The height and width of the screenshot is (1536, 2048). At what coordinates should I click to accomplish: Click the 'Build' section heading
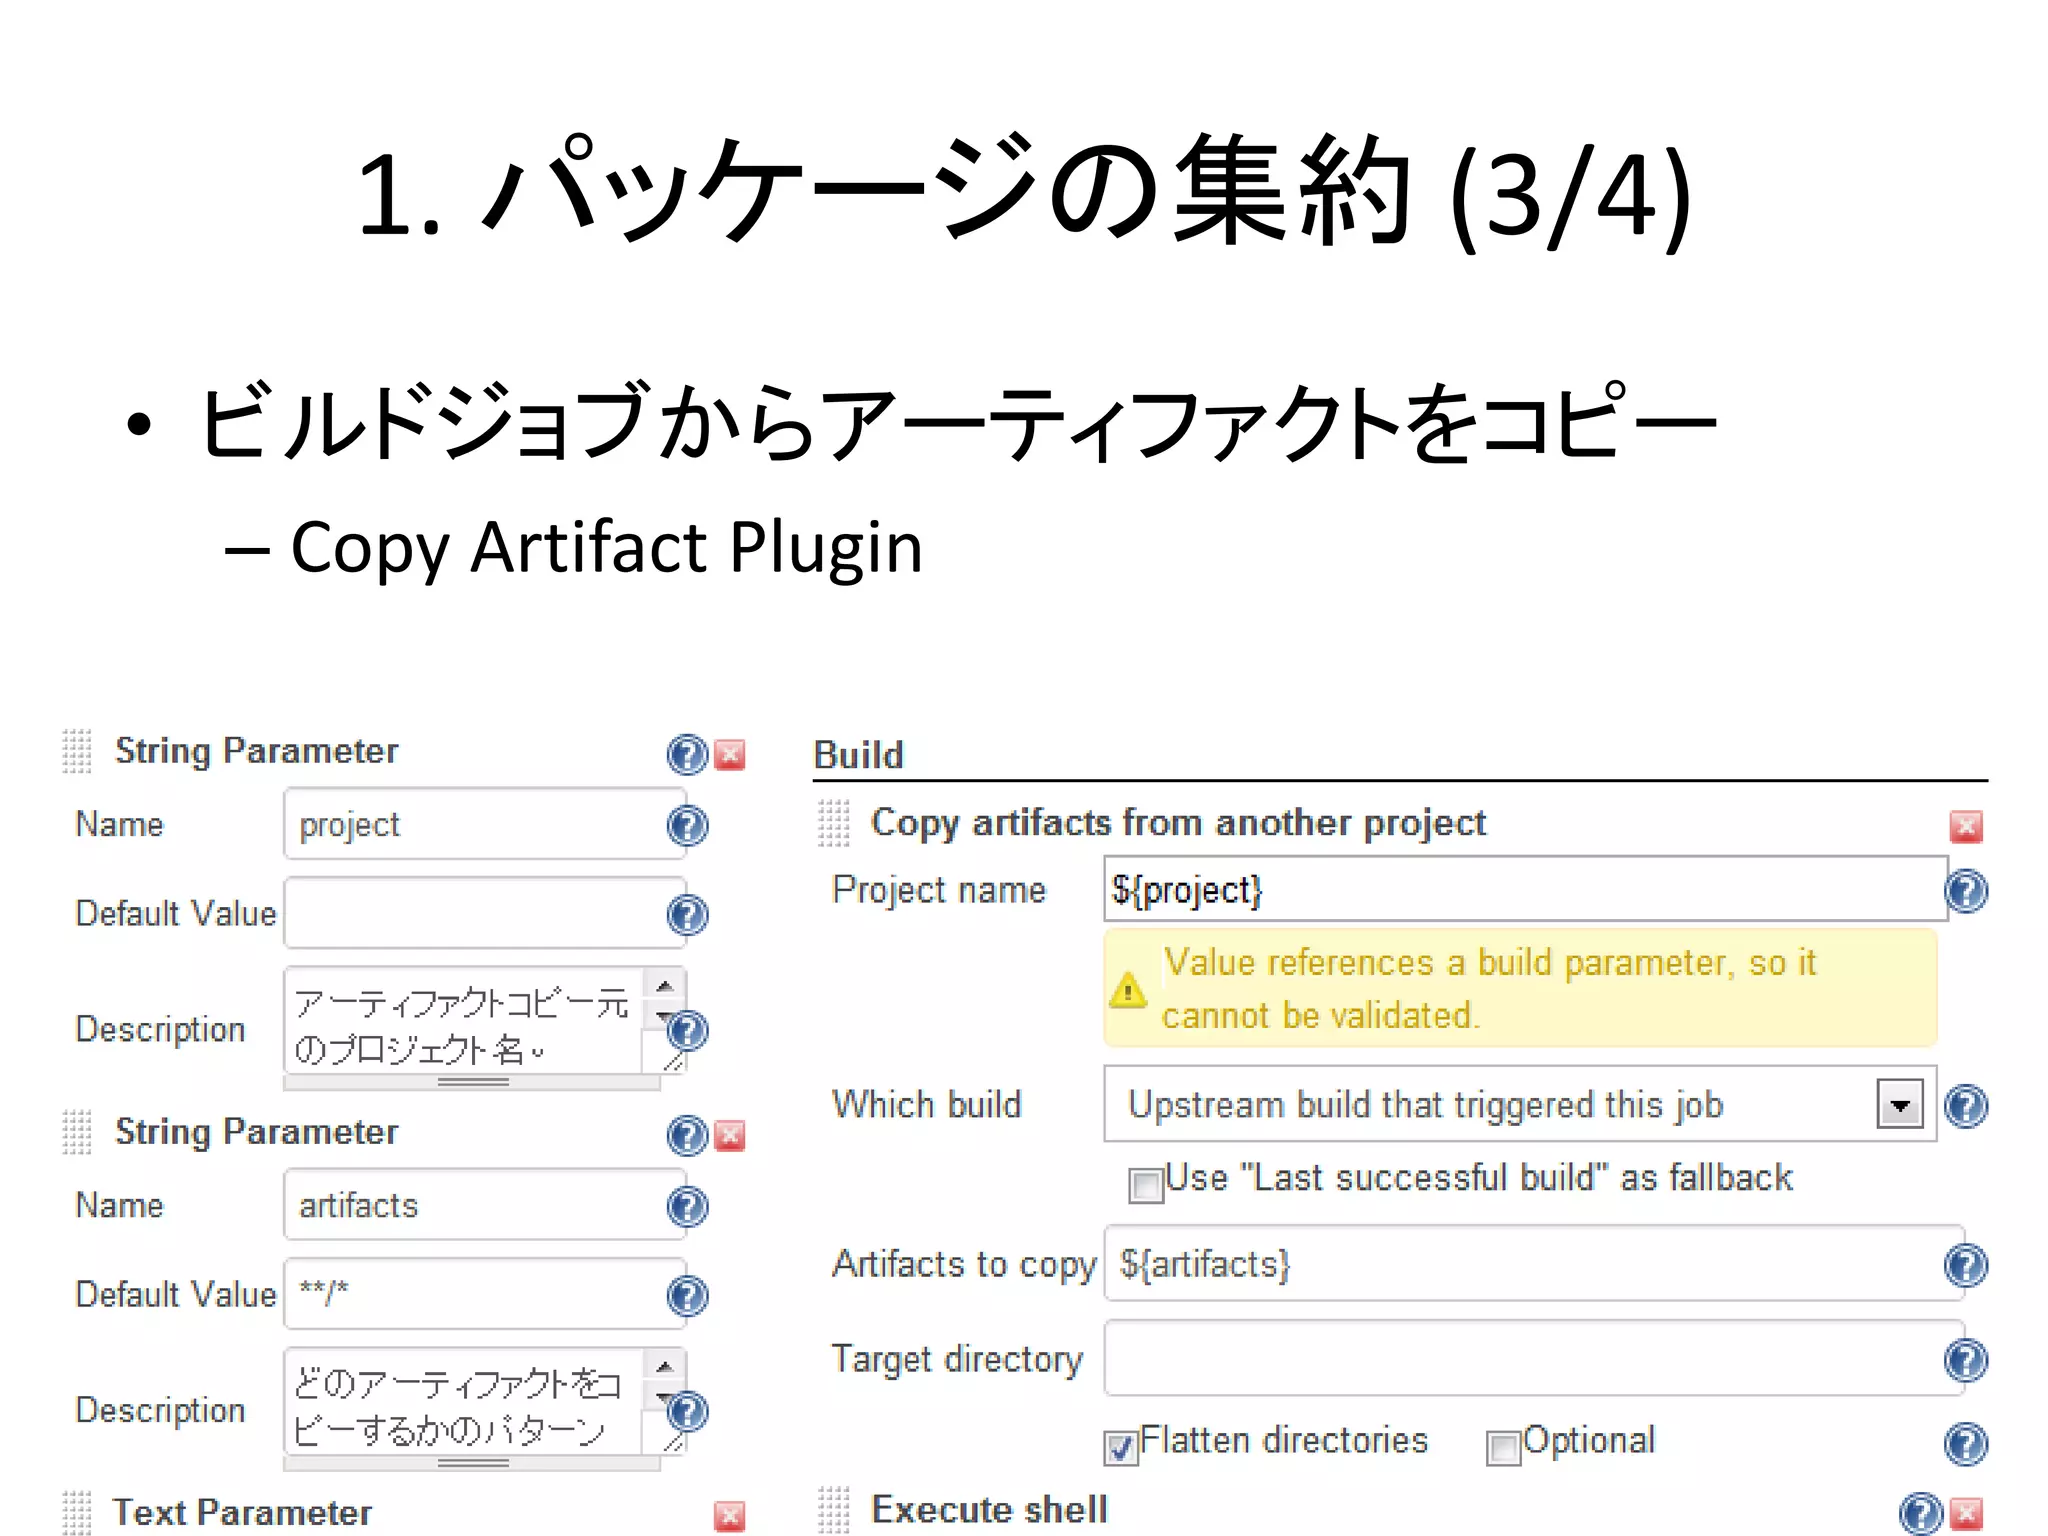click(859, 755)
